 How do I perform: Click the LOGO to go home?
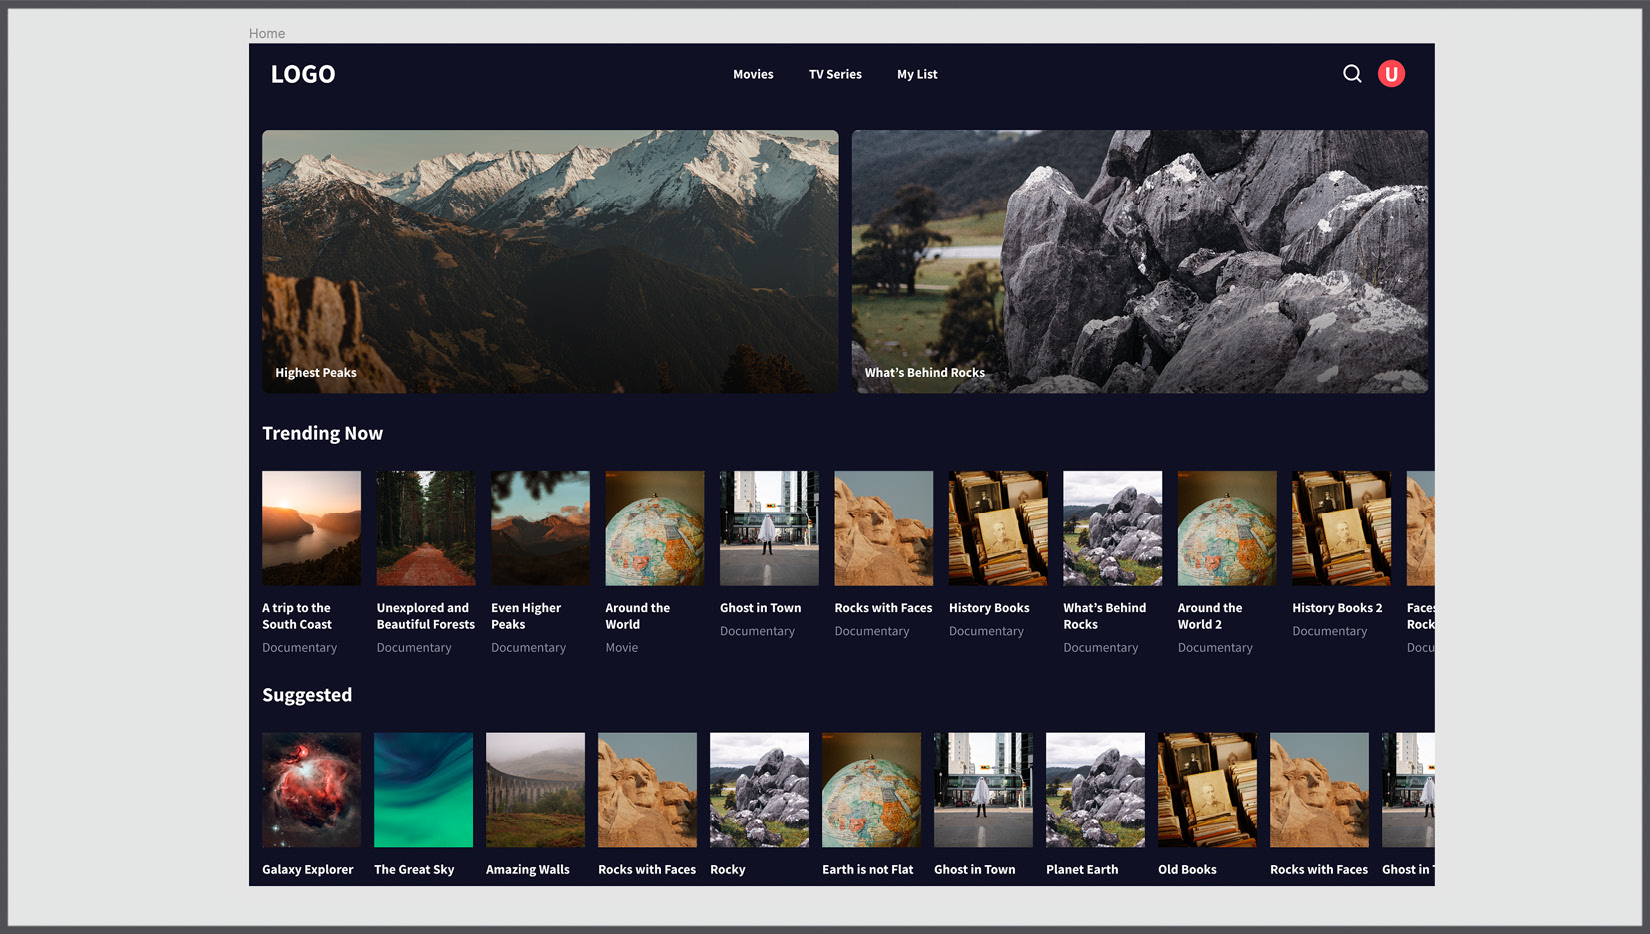tap(302, 73)
